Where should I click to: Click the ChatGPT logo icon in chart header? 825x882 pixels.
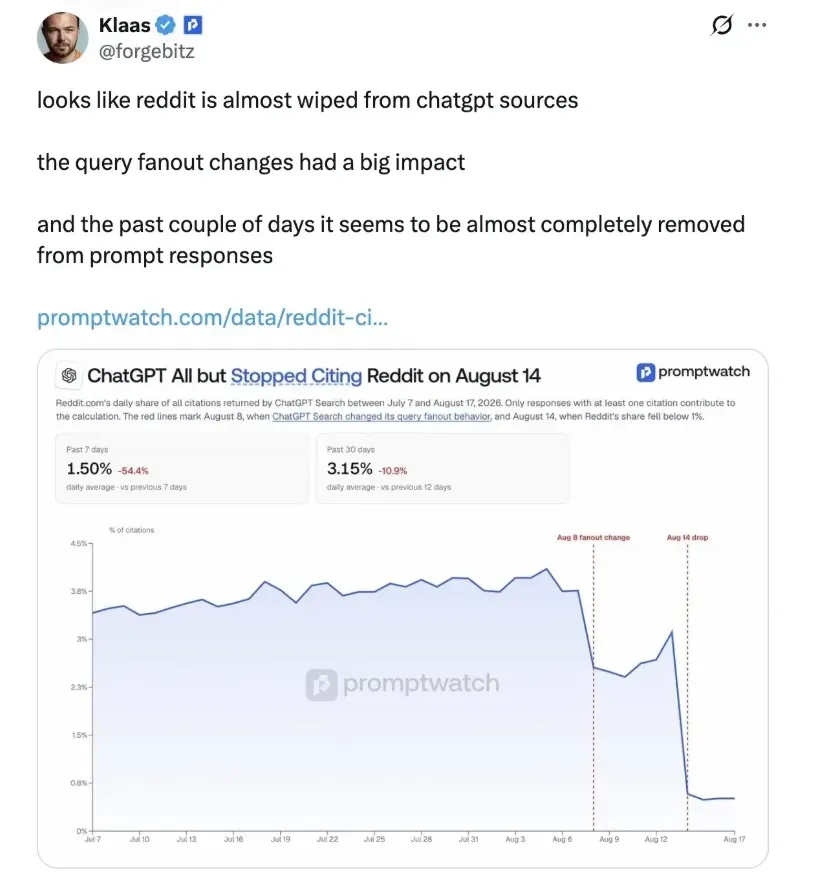tap(69, 375)
